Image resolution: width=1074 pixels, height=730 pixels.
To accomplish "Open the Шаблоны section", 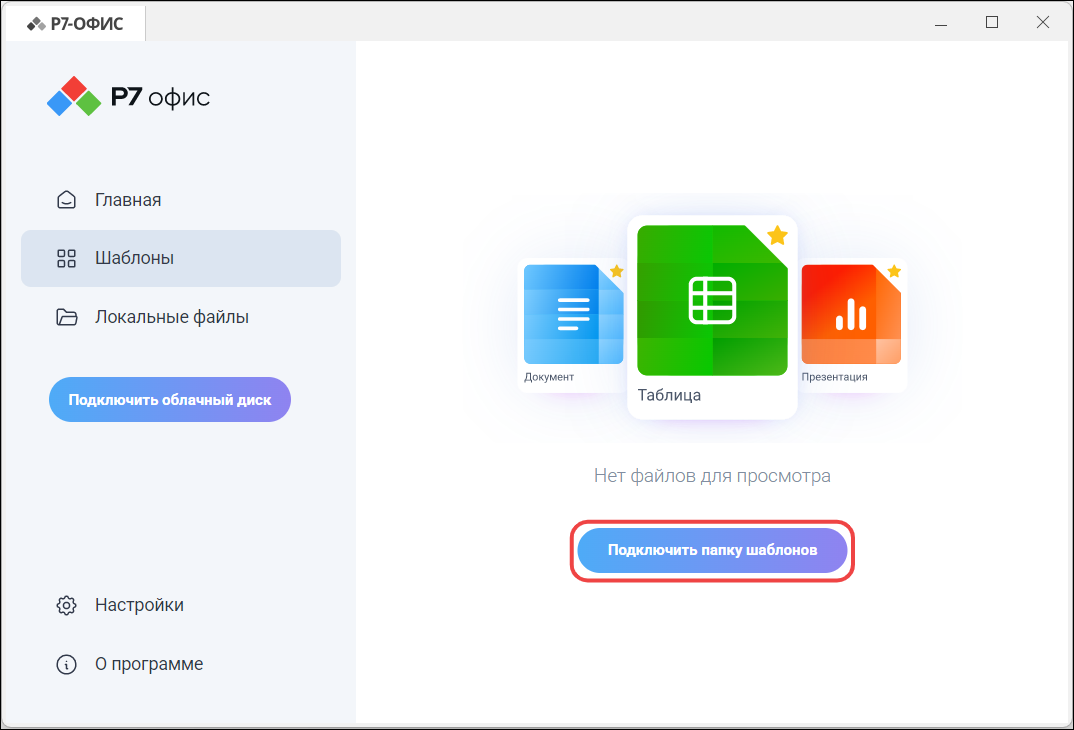I will pos(181,258).
